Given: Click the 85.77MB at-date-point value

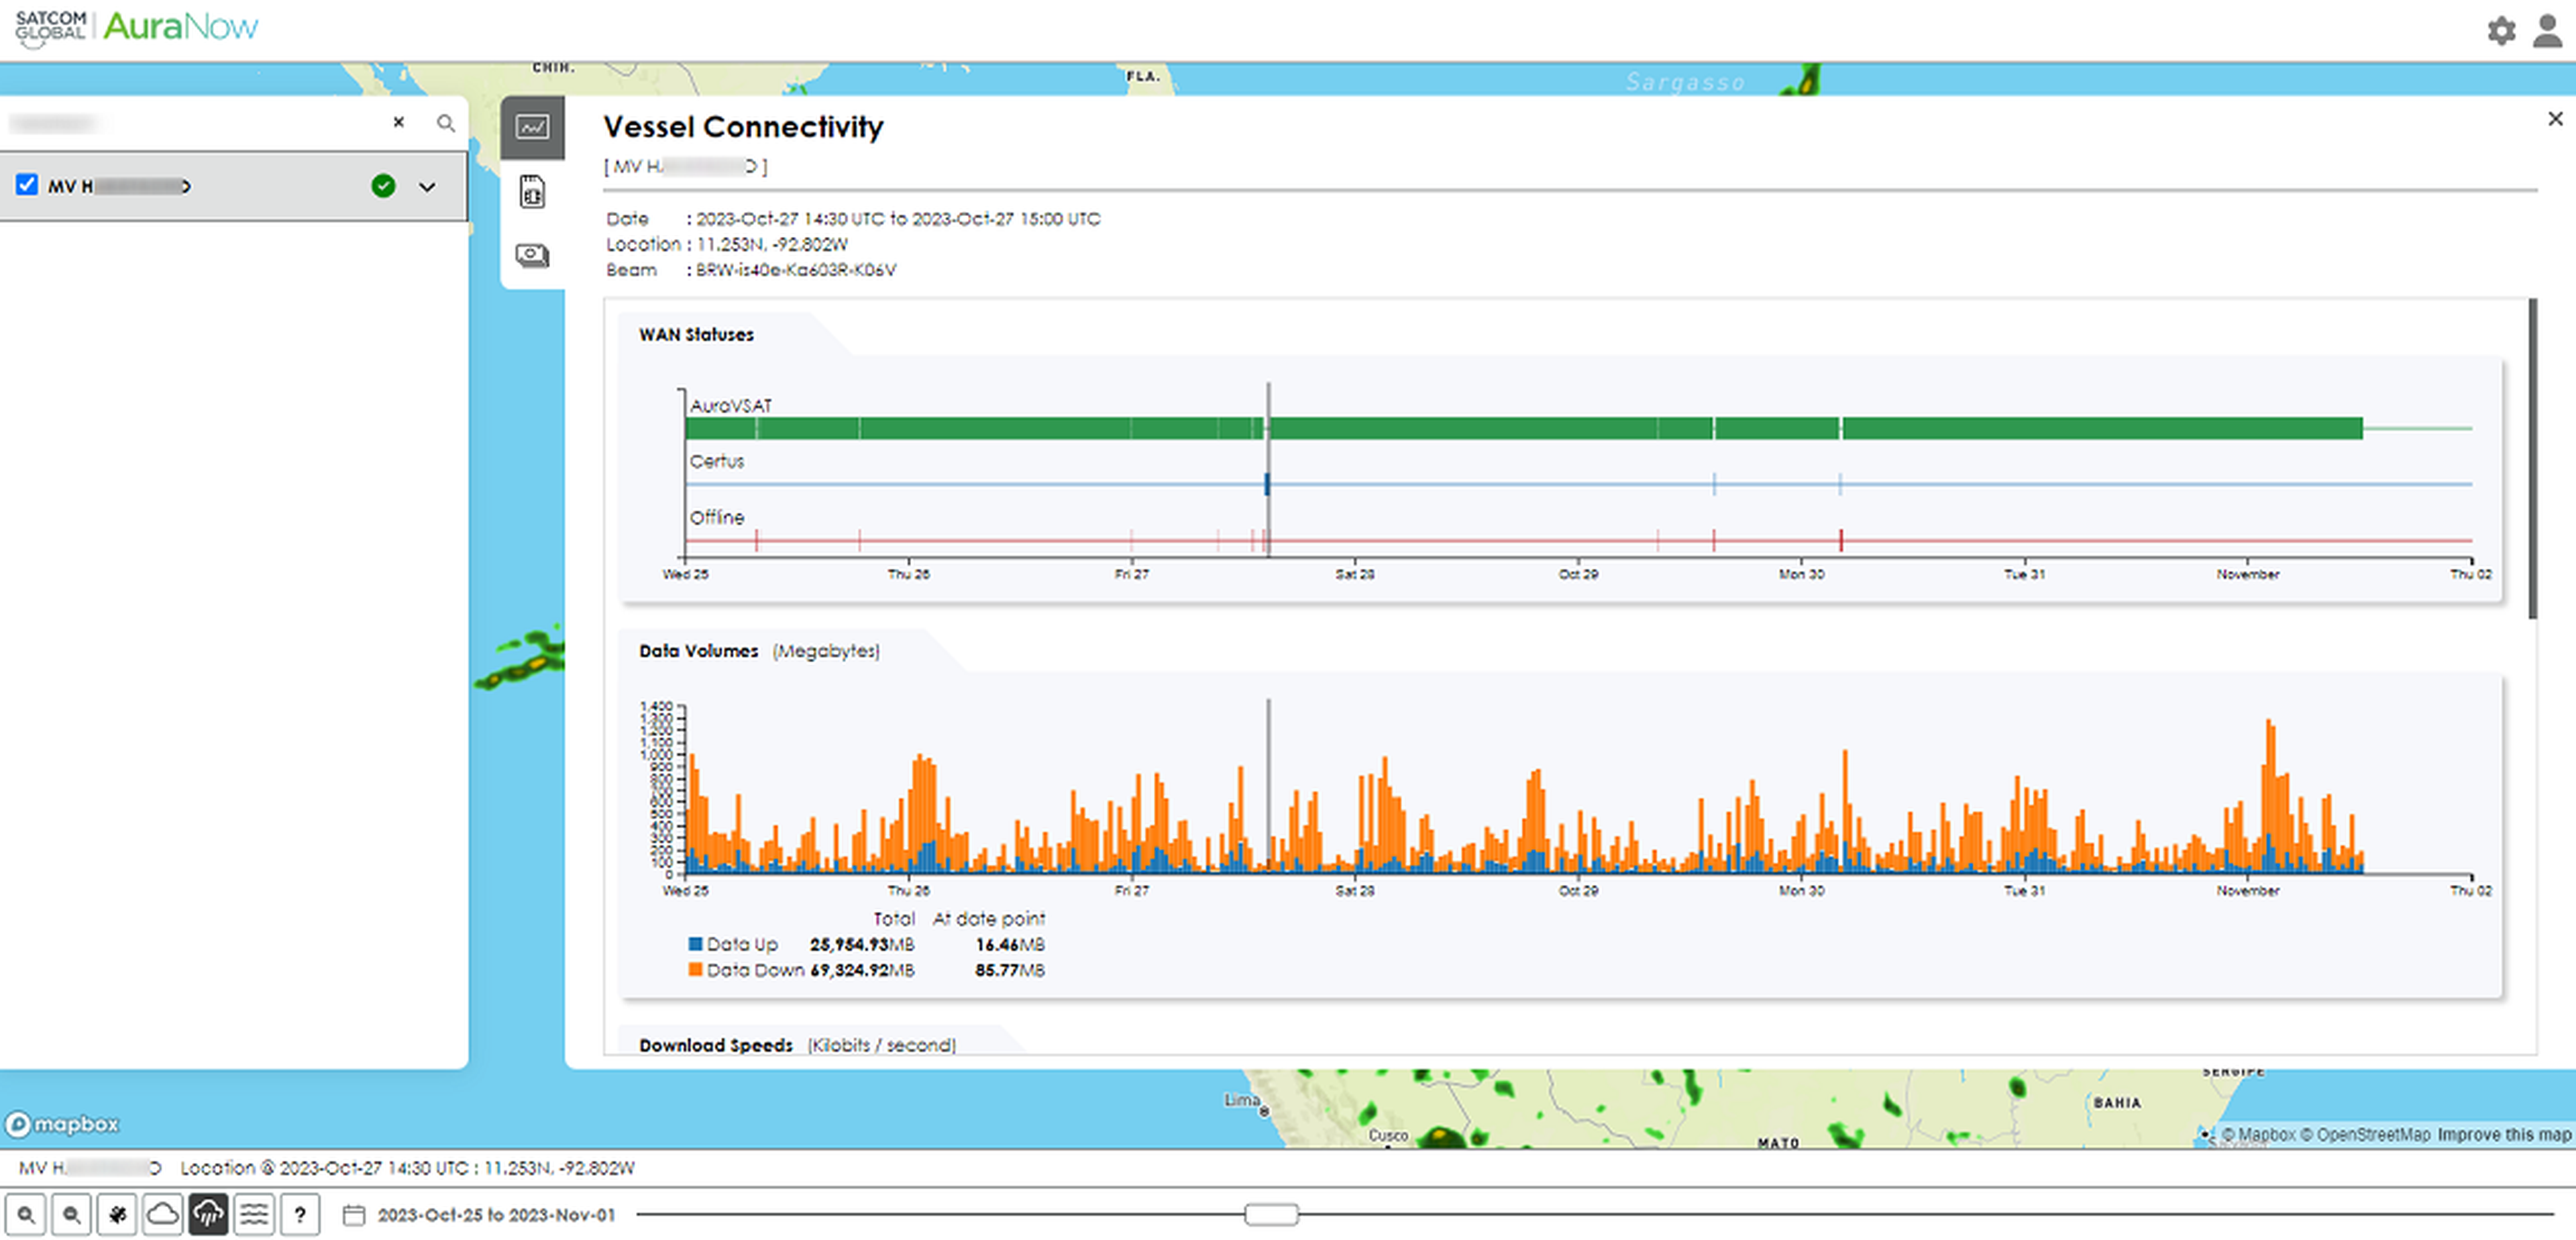Looking at the screenshot, I should (x=1009, y=969).
